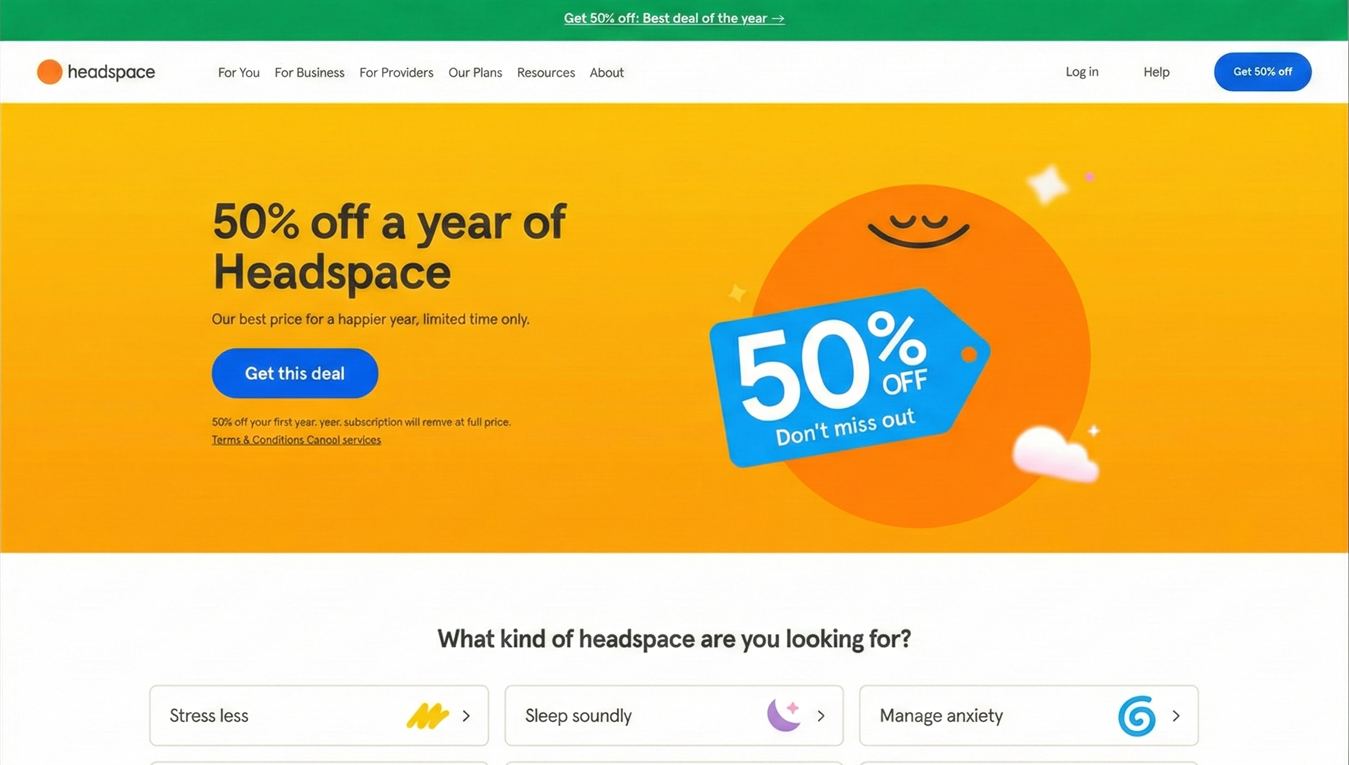Click the purple moon Sleep soundly icon
Viewport: 1349px width, 765px height.
784,715
